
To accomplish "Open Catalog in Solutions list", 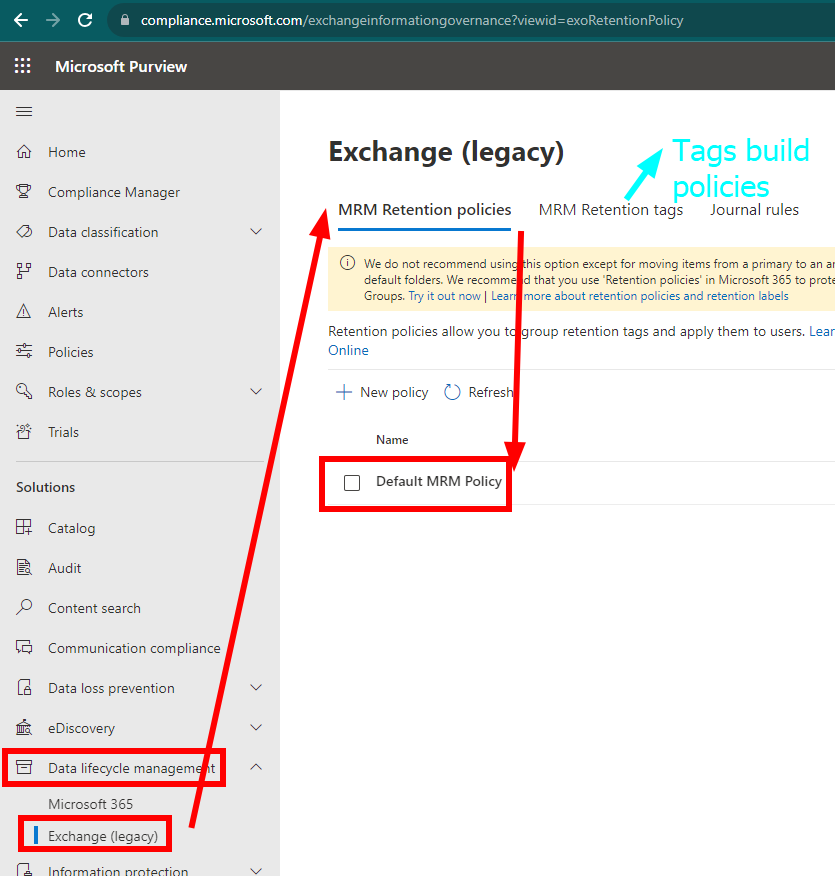I will (71, 528).
